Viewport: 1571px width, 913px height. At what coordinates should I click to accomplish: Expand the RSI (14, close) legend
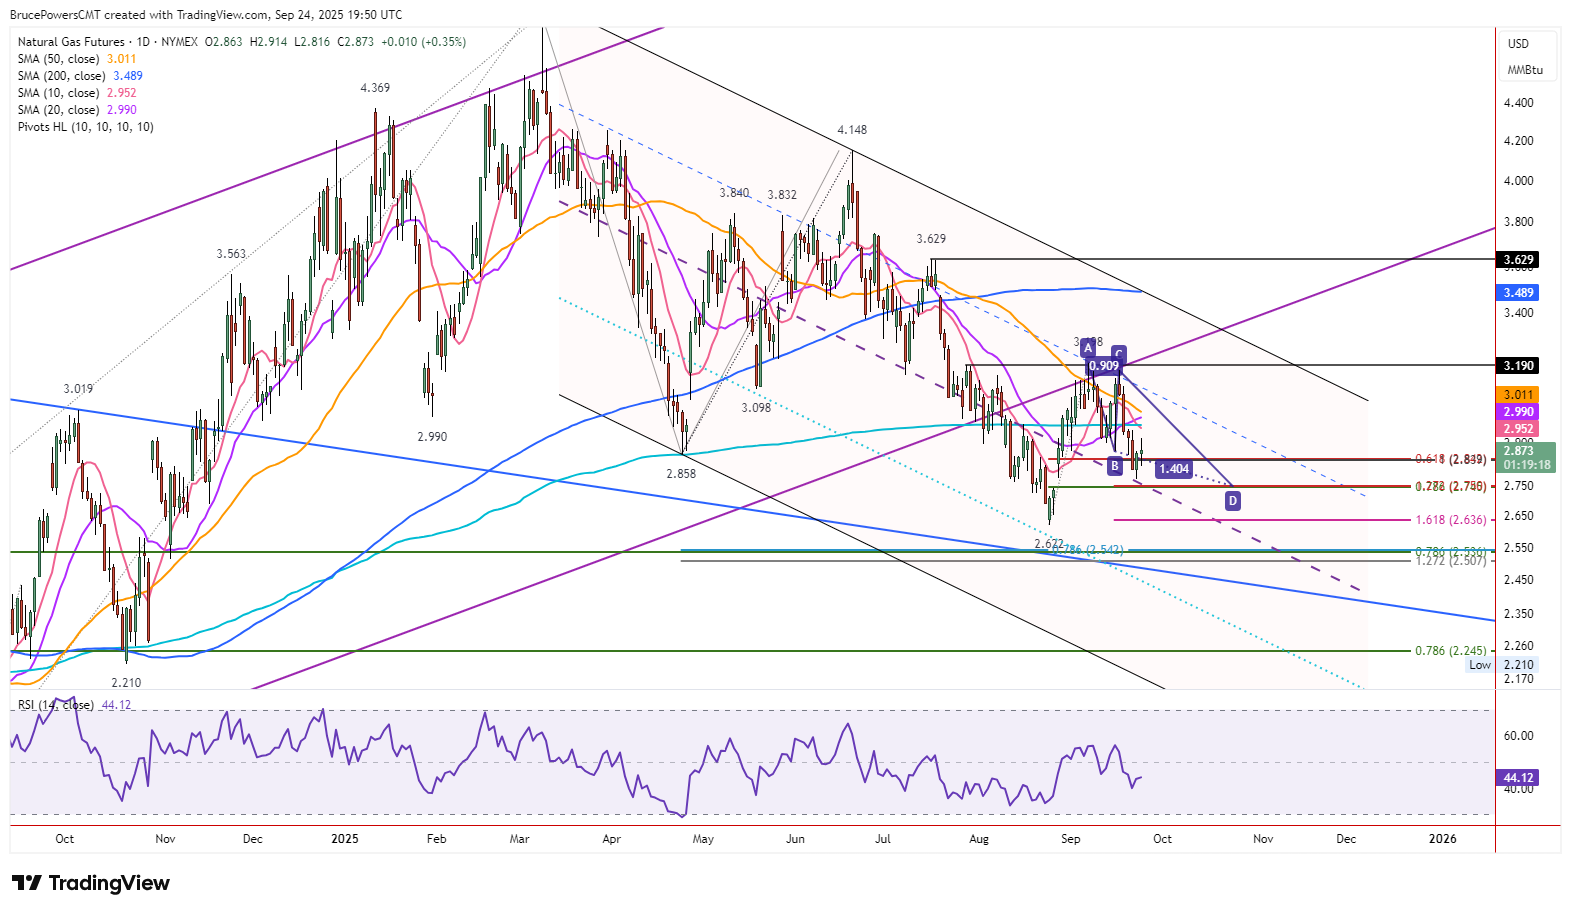pyautogui.click(x=56, y=705)
